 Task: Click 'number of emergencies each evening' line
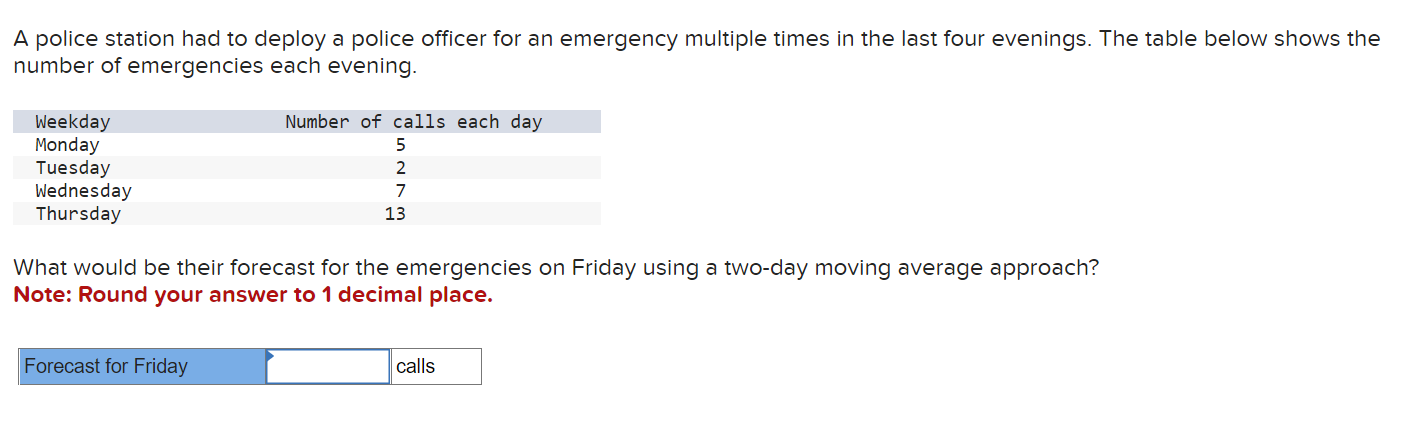215,67
